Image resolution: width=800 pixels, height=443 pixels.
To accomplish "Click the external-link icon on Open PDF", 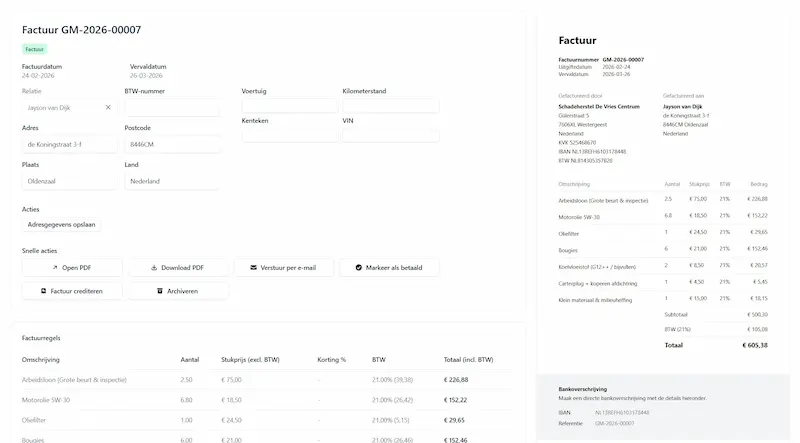I will 55,267.
